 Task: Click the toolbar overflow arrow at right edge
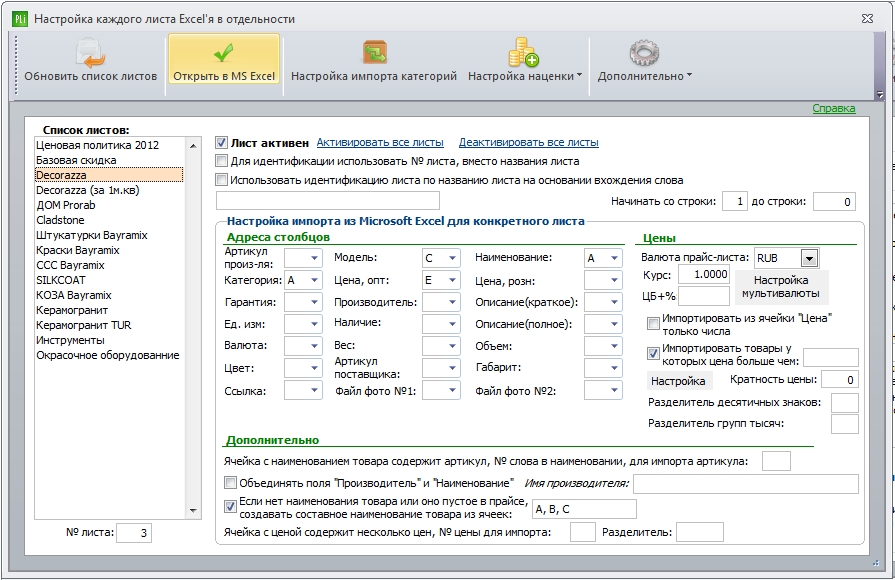[x=880, y=94]
